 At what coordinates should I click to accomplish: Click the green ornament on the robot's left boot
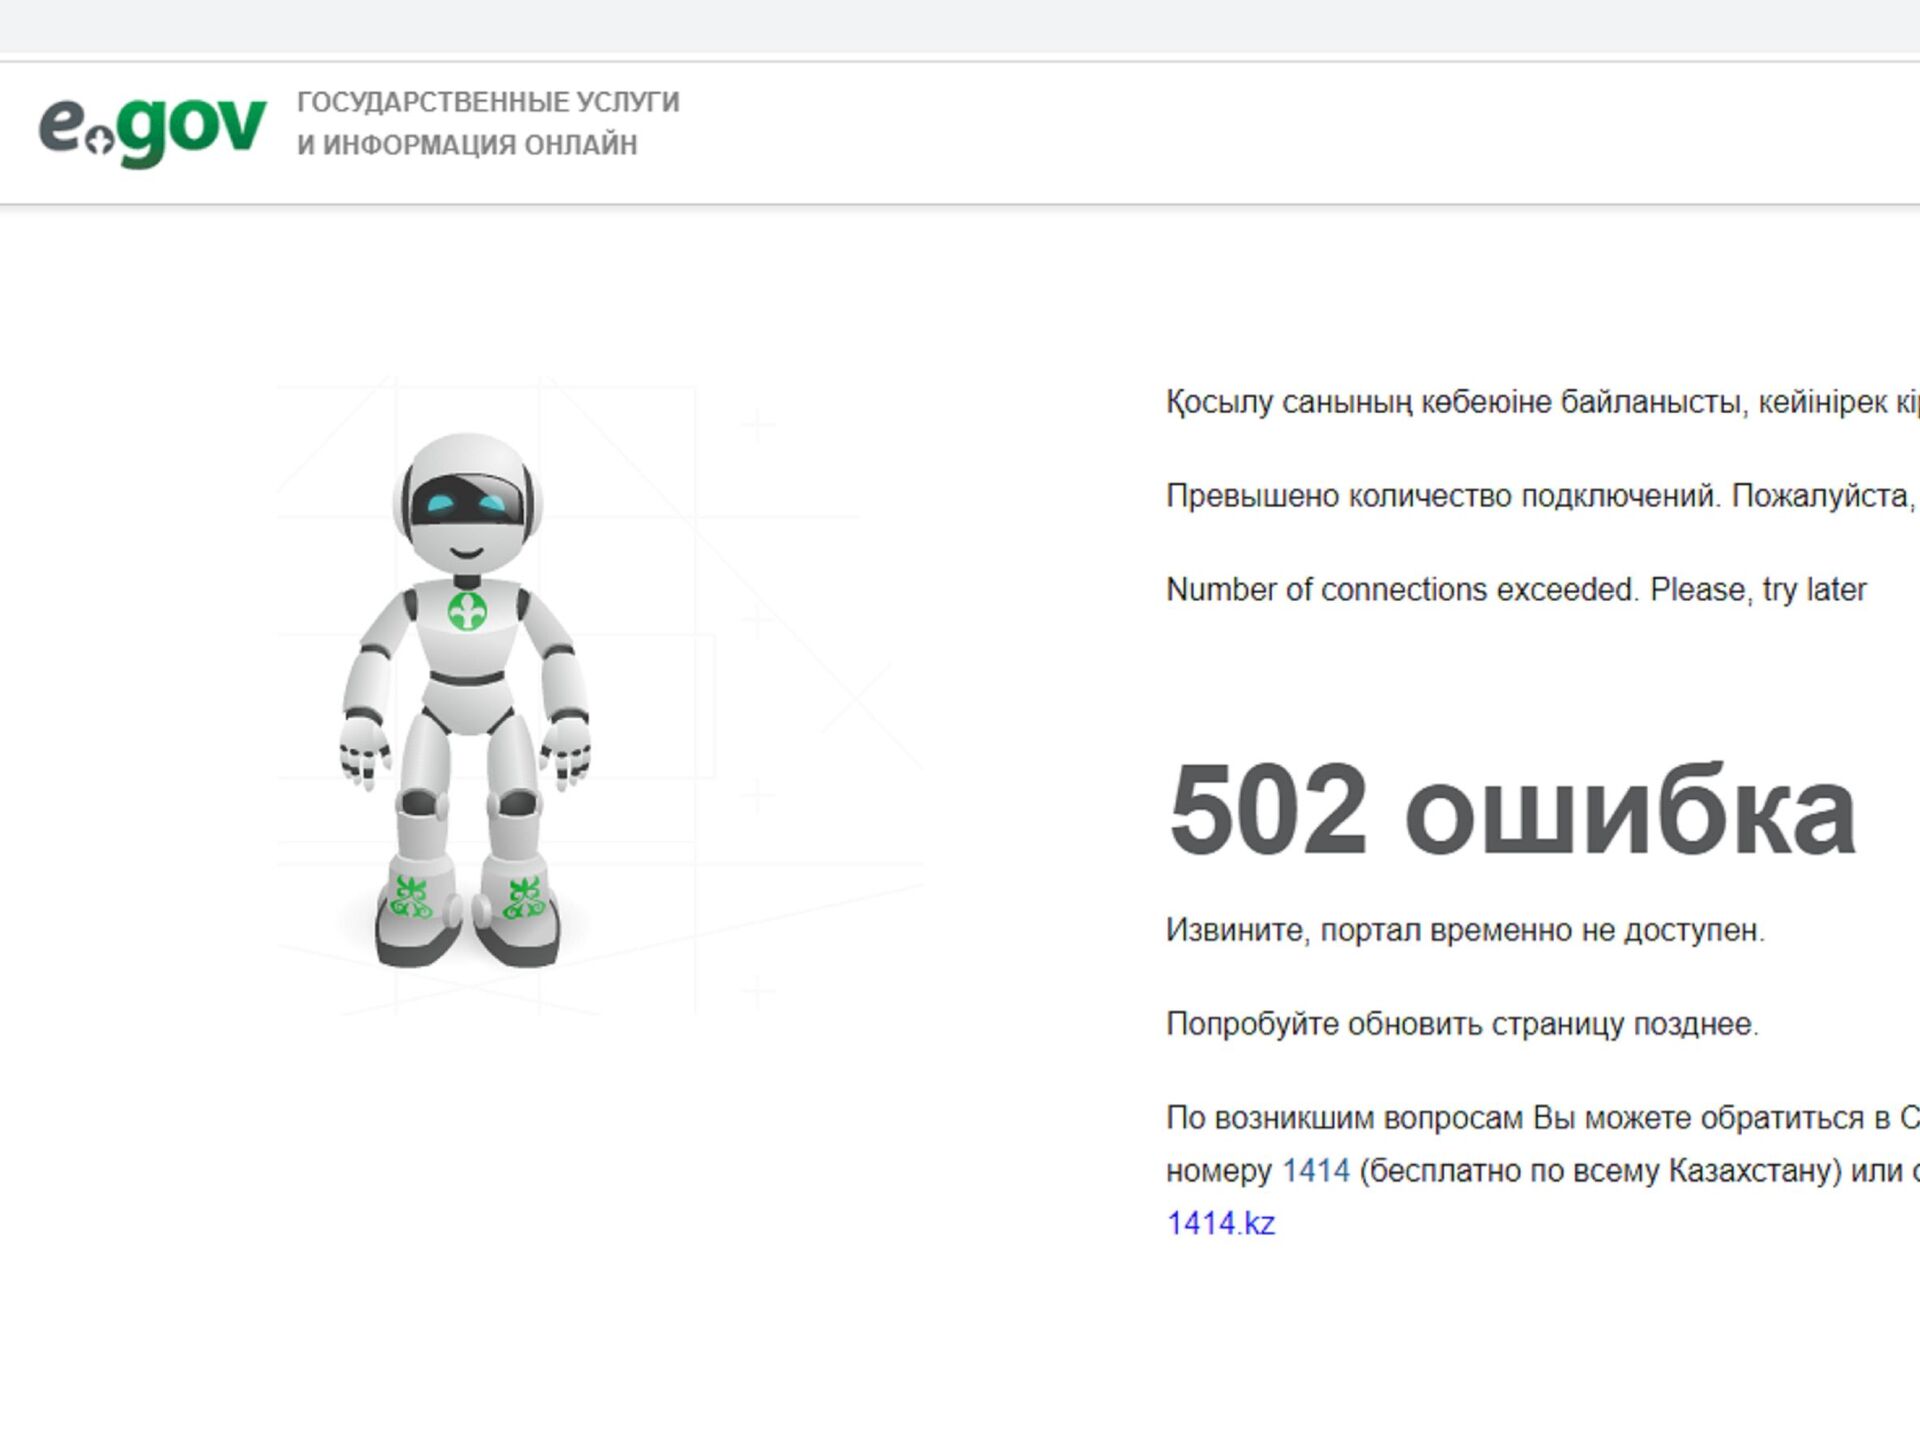coord(411,897)
